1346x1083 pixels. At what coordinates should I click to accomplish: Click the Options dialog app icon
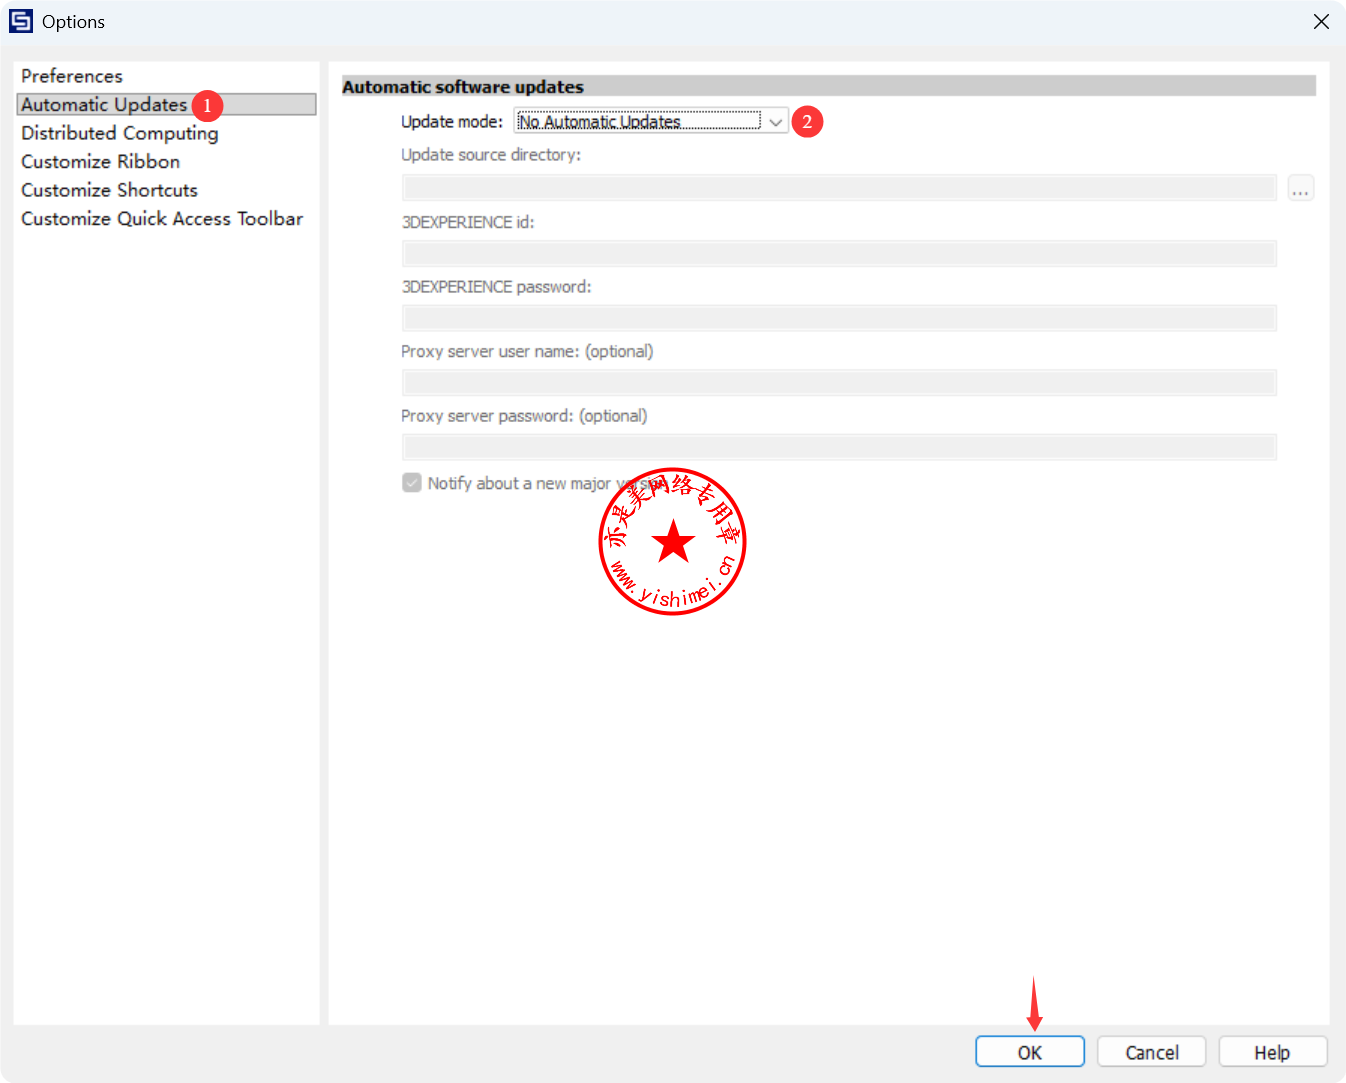21,21
